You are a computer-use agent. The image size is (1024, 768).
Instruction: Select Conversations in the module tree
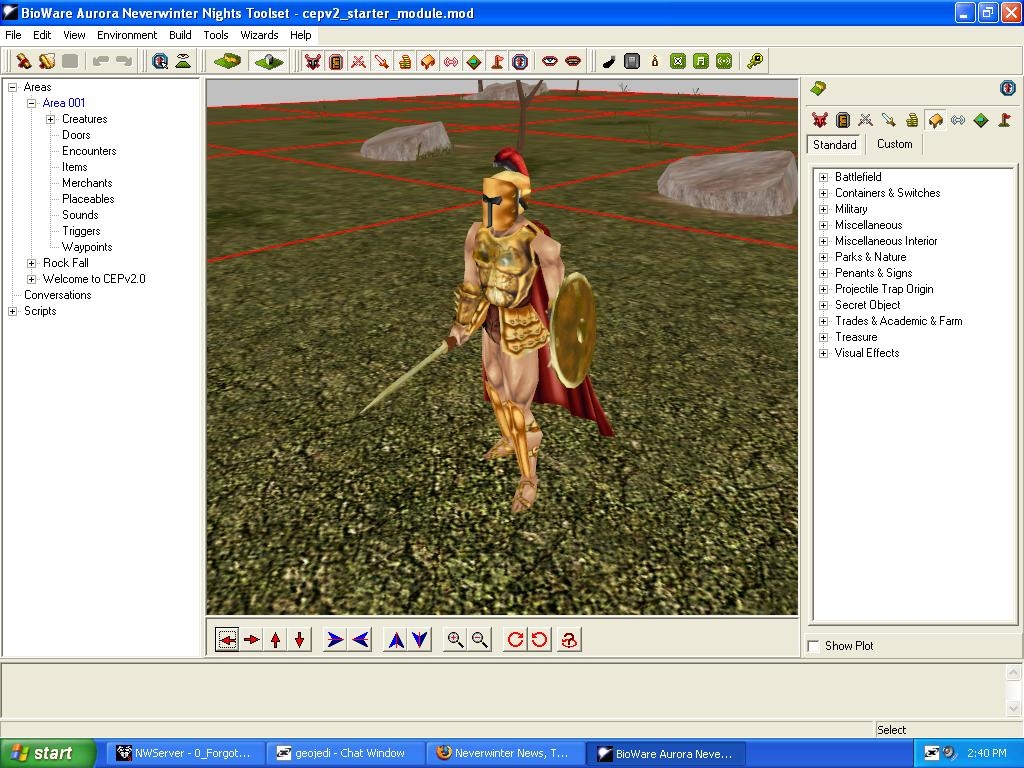coord(57,295)
